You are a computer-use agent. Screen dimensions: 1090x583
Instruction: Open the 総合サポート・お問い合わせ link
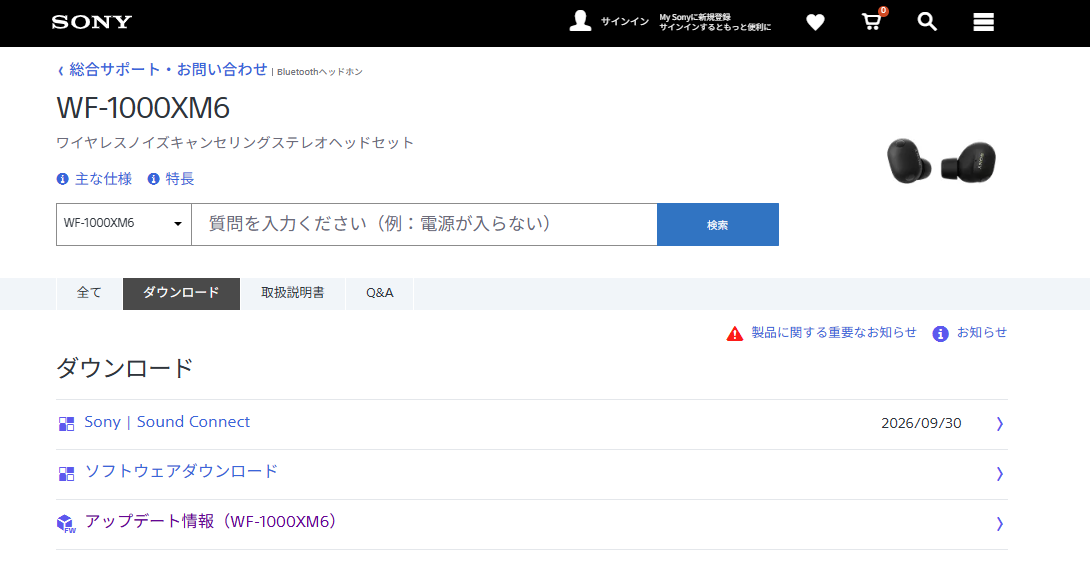tap(168, 69)
